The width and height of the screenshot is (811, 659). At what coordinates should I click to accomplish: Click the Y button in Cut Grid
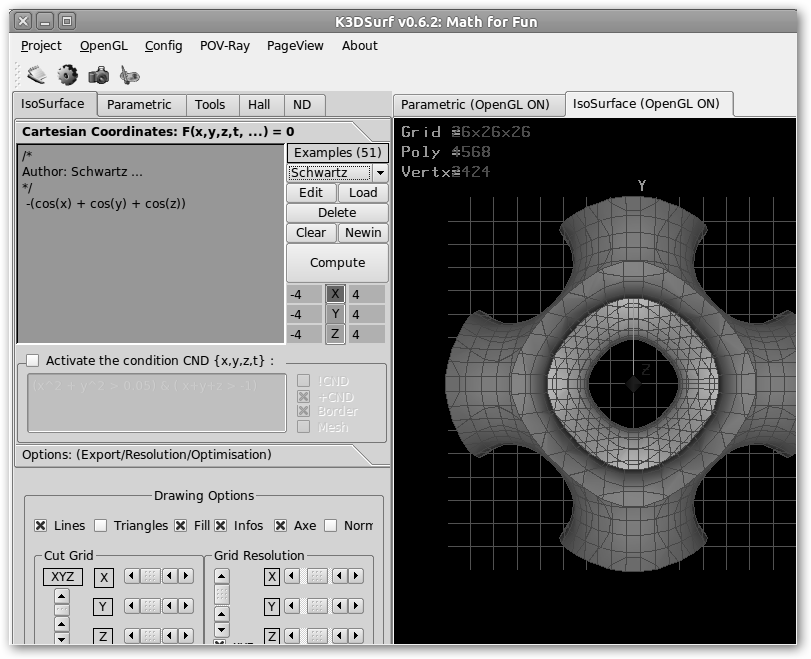[104, 607]
